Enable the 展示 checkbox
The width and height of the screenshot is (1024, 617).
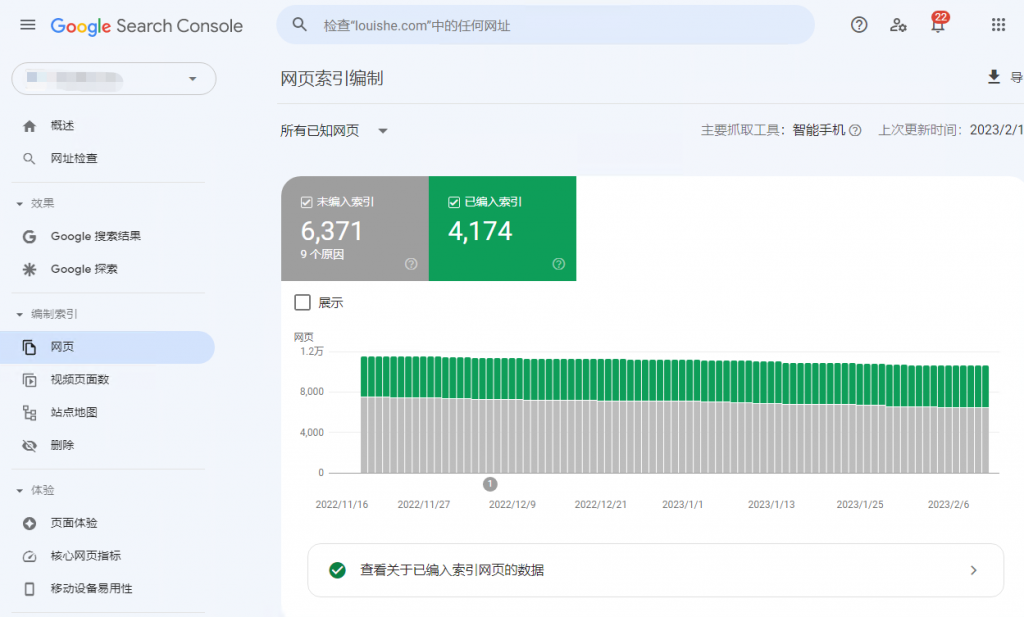pos(302,302)
